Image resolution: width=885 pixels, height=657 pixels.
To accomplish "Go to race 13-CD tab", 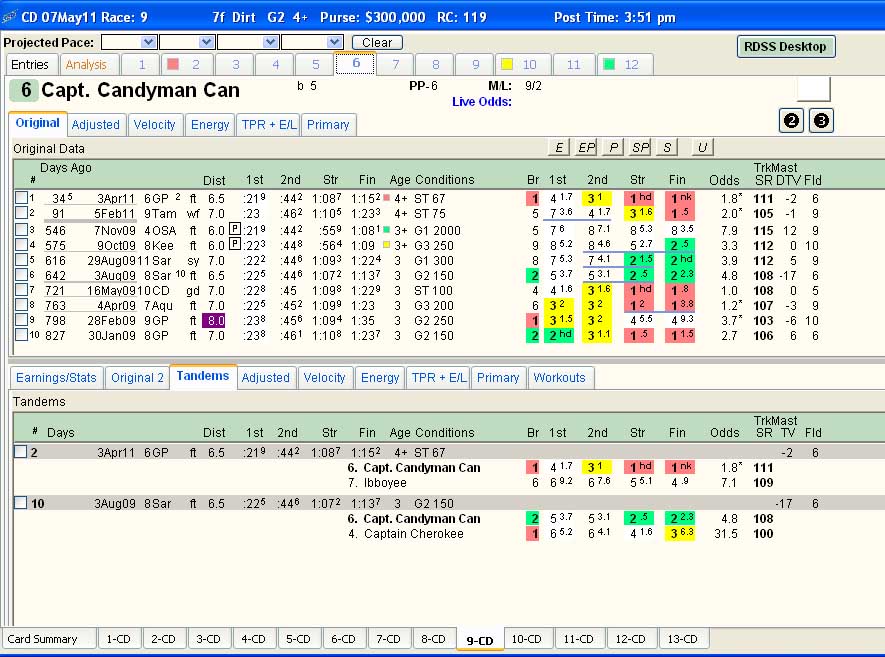I will 682,639.
